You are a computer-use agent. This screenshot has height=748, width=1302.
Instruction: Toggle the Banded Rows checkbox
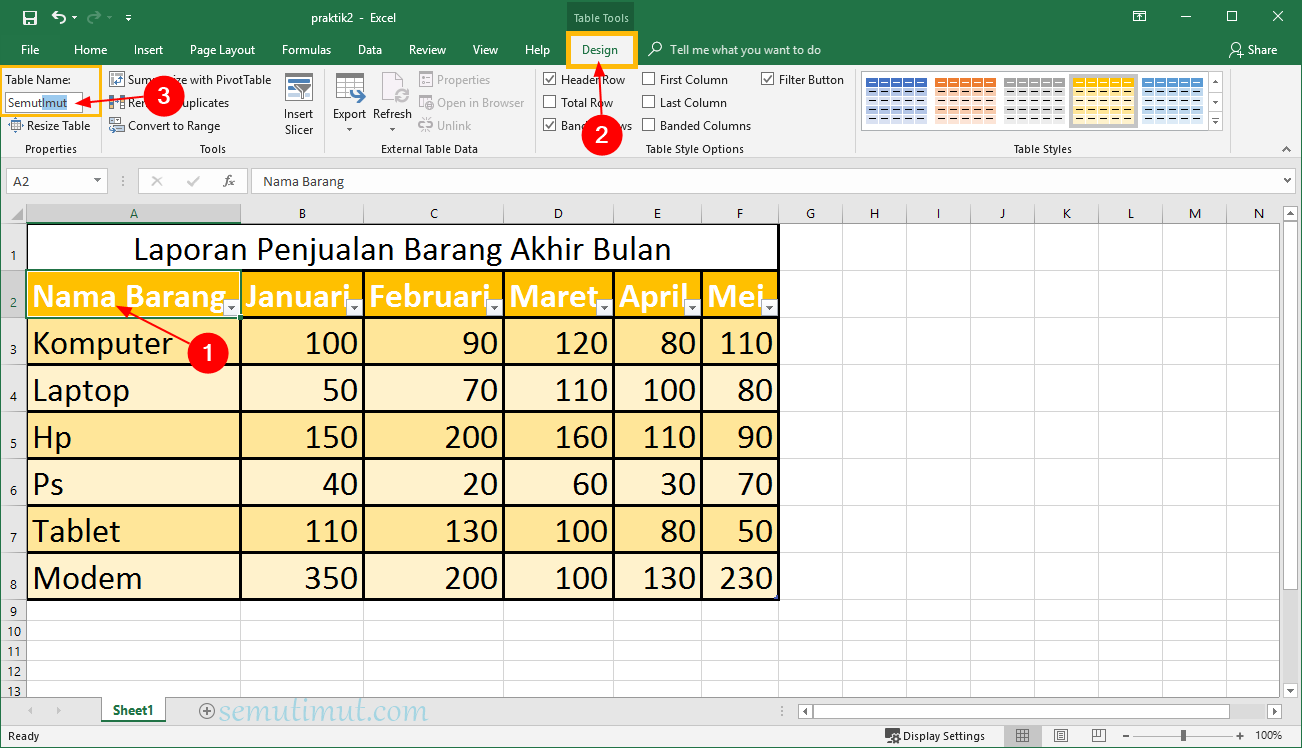click(x=550, y=125)
